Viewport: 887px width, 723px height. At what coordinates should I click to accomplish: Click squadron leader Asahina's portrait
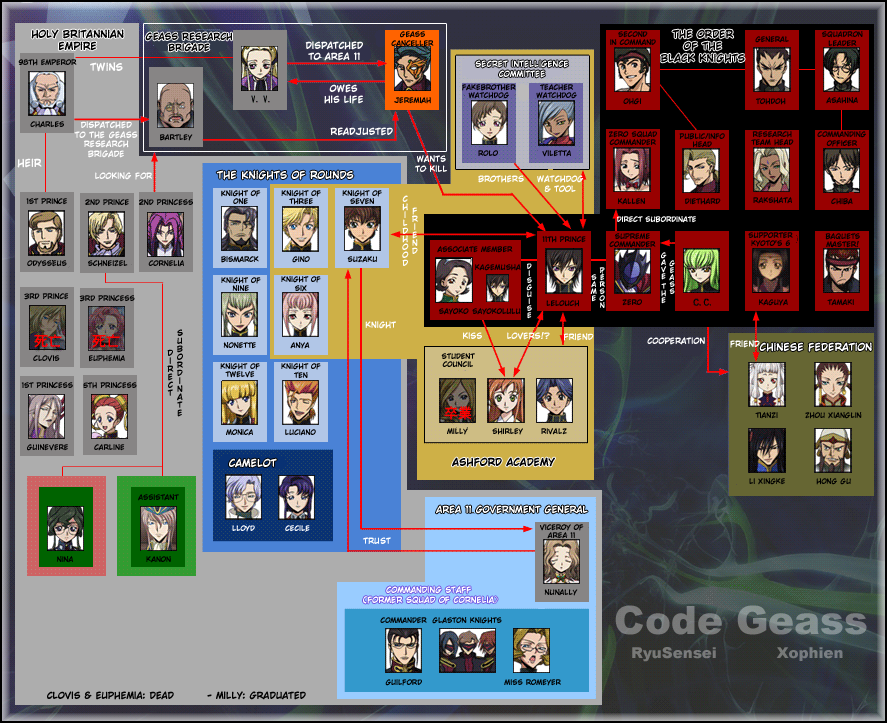pos(842,70)
